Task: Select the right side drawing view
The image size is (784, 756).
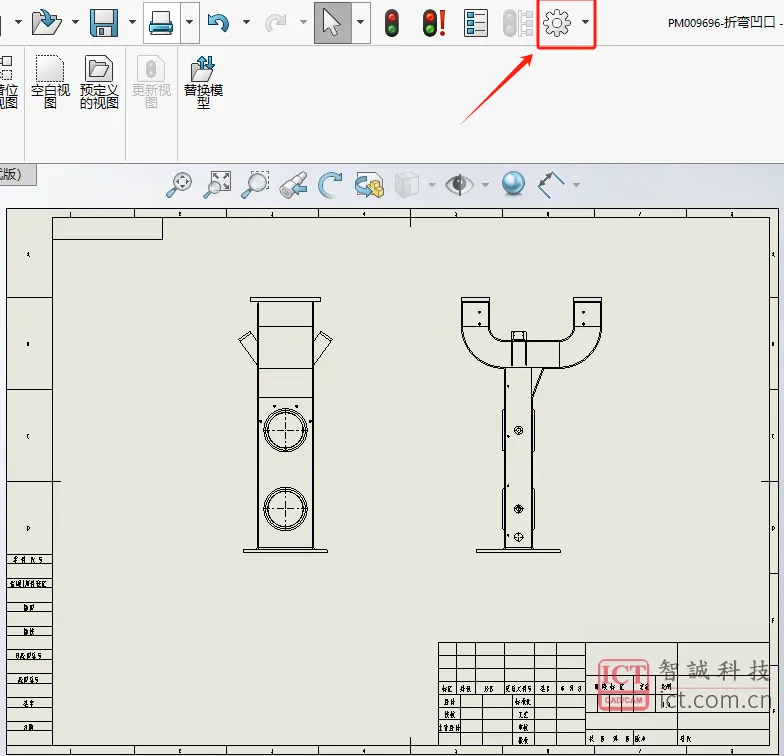Action: 531,425
